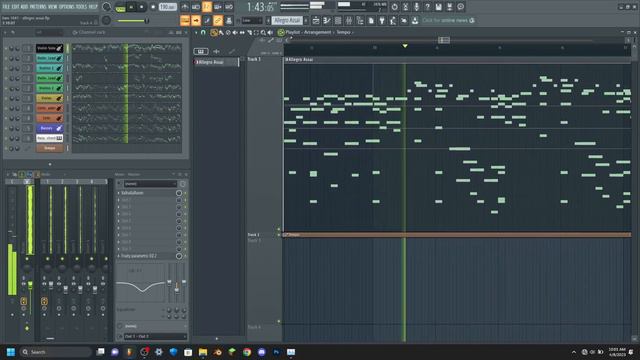This screenshot has width=640, height=360.
Task: Click the 'Click for online news' link
Action: tap(445, 20)
